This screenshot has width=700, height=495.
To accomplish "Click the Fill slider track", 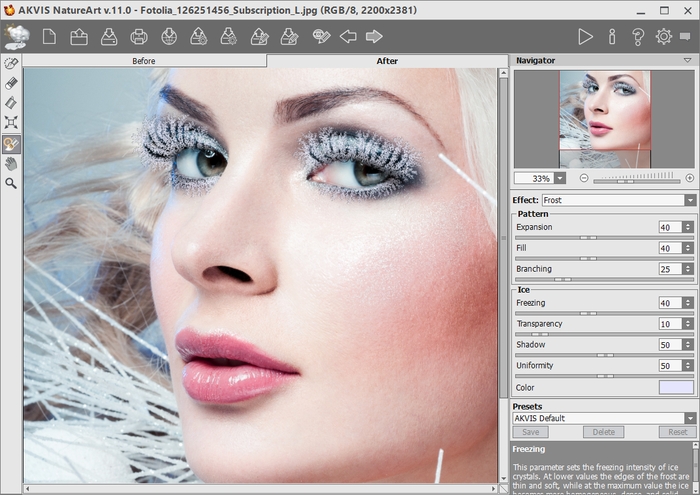I will [604, 258].
